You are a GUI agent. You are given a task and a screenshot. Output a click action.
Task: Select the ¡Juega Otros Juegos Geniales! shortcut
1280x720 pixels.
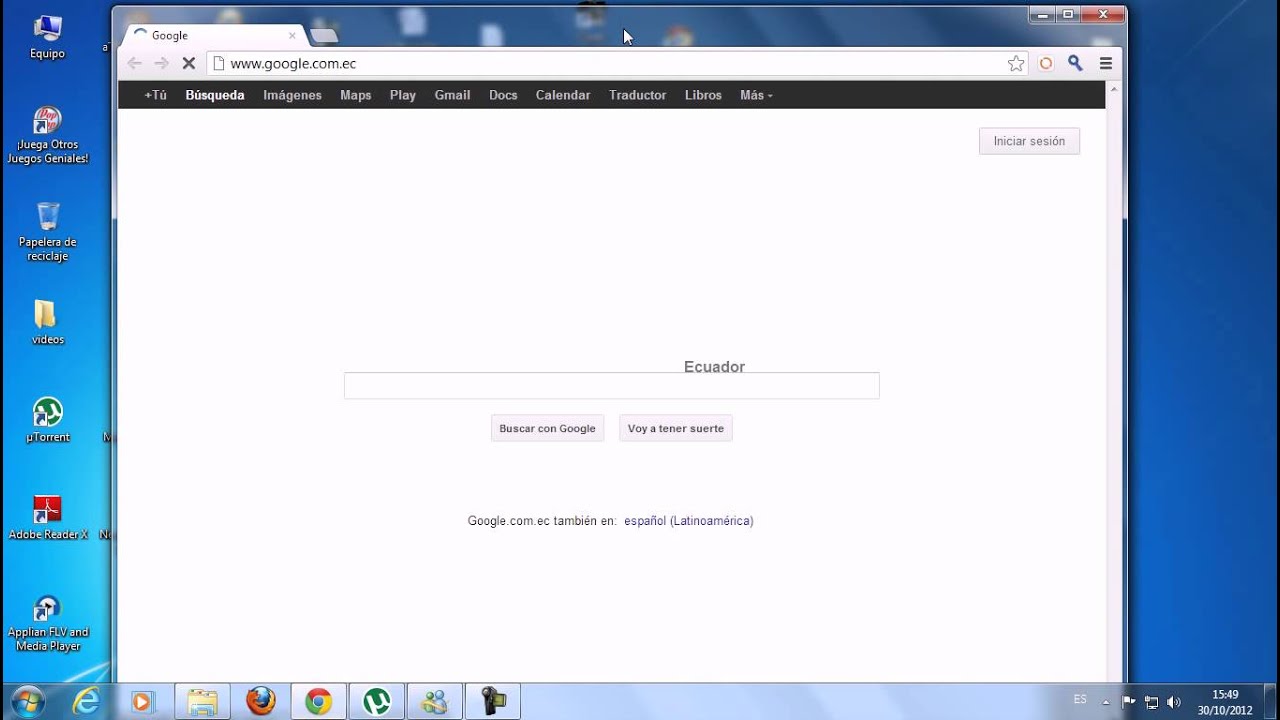47,136
